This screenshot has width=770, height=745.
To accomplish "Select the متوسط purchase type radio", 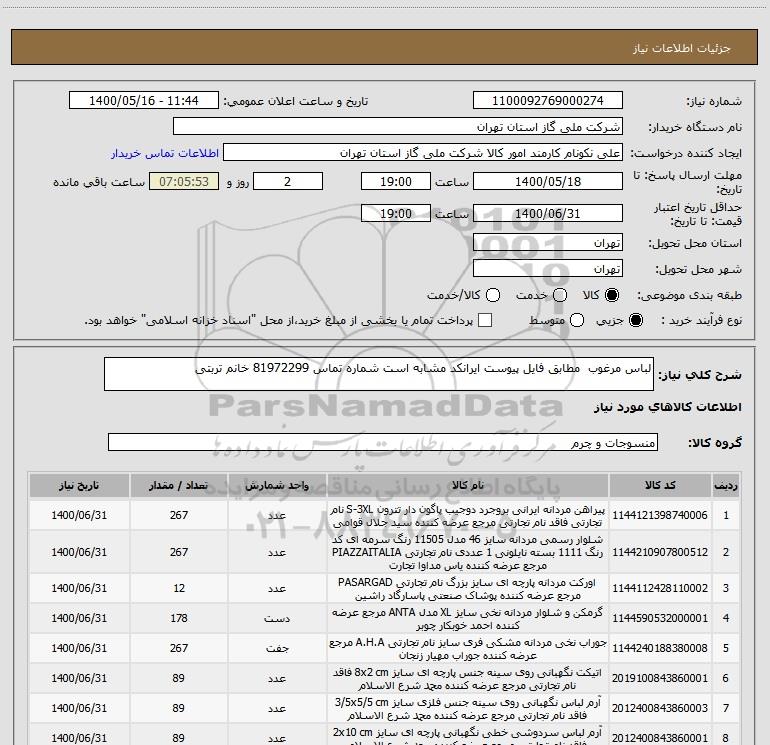I will [577, 320].
